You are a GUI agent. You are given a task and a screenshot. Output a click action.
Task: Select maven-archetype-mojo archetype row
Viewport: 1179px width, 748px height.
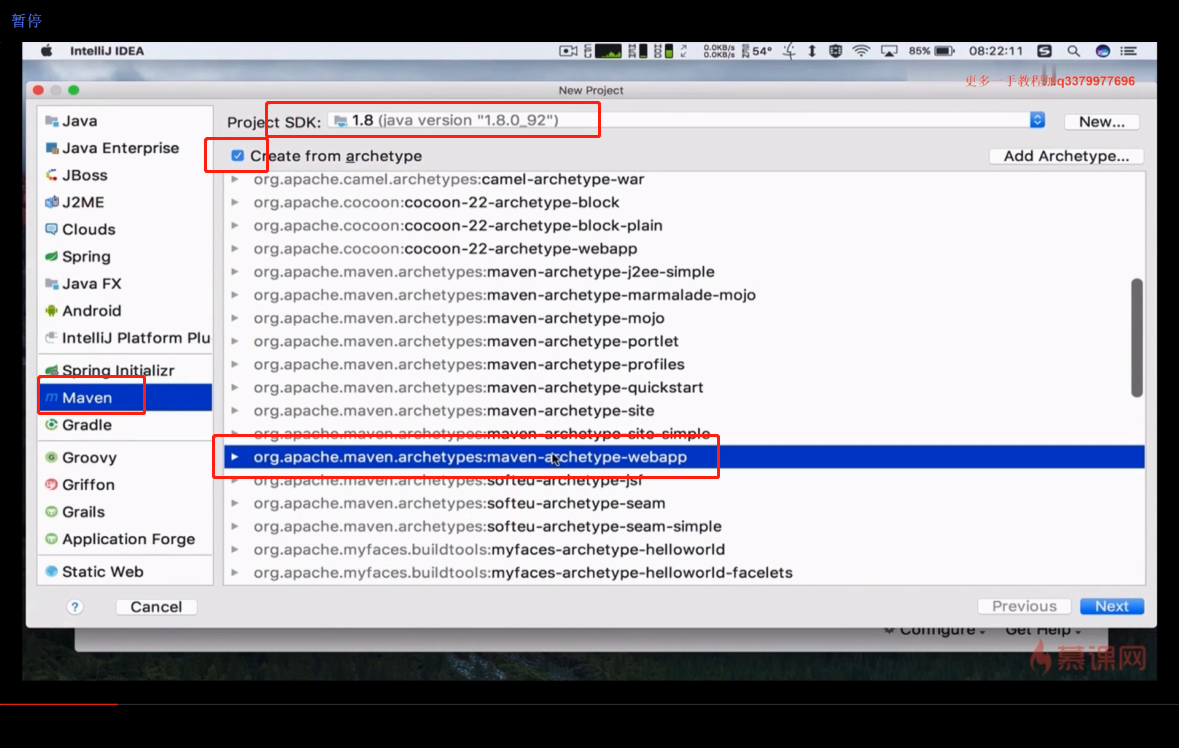point(684,318)
